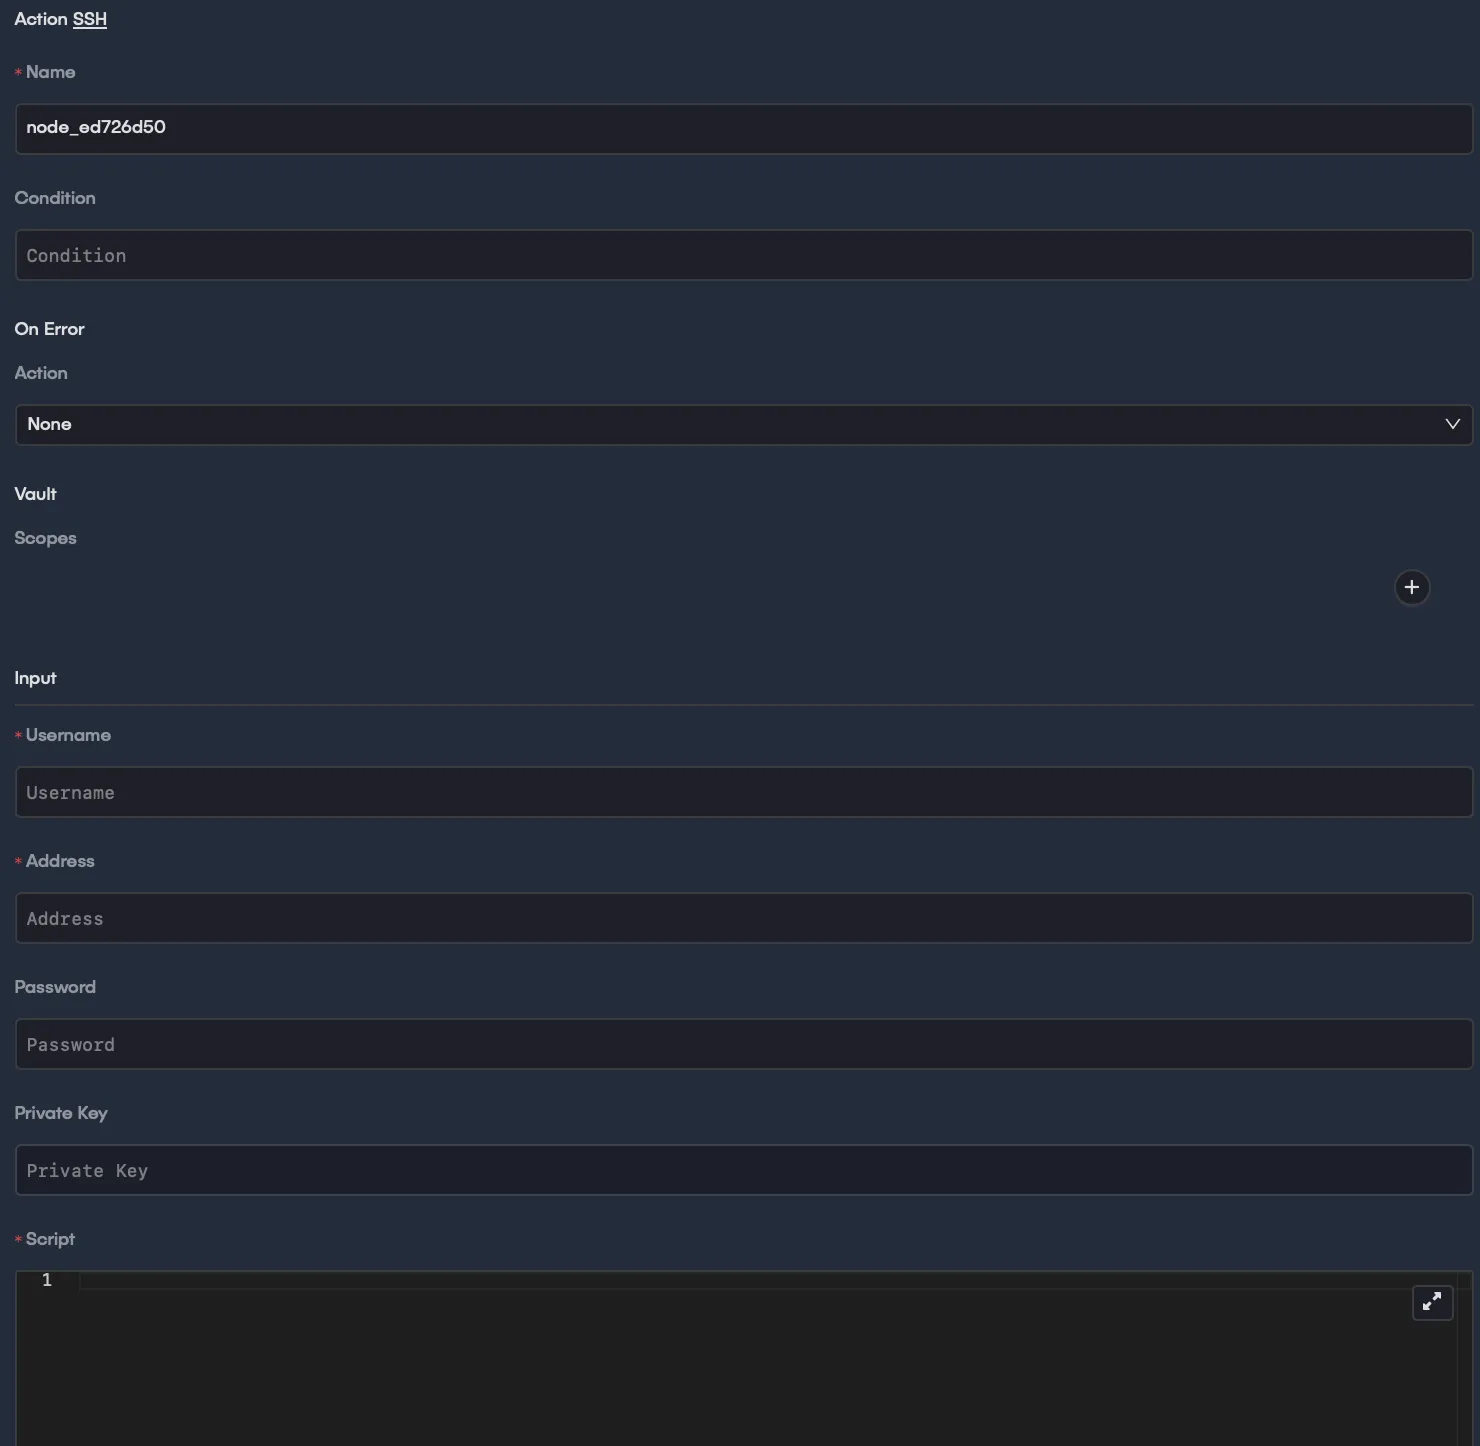Add a new Vault scope with plus icon
Image resolution: width=1480 pixels, height=1446 pixels.
(x=1411, y=587)
